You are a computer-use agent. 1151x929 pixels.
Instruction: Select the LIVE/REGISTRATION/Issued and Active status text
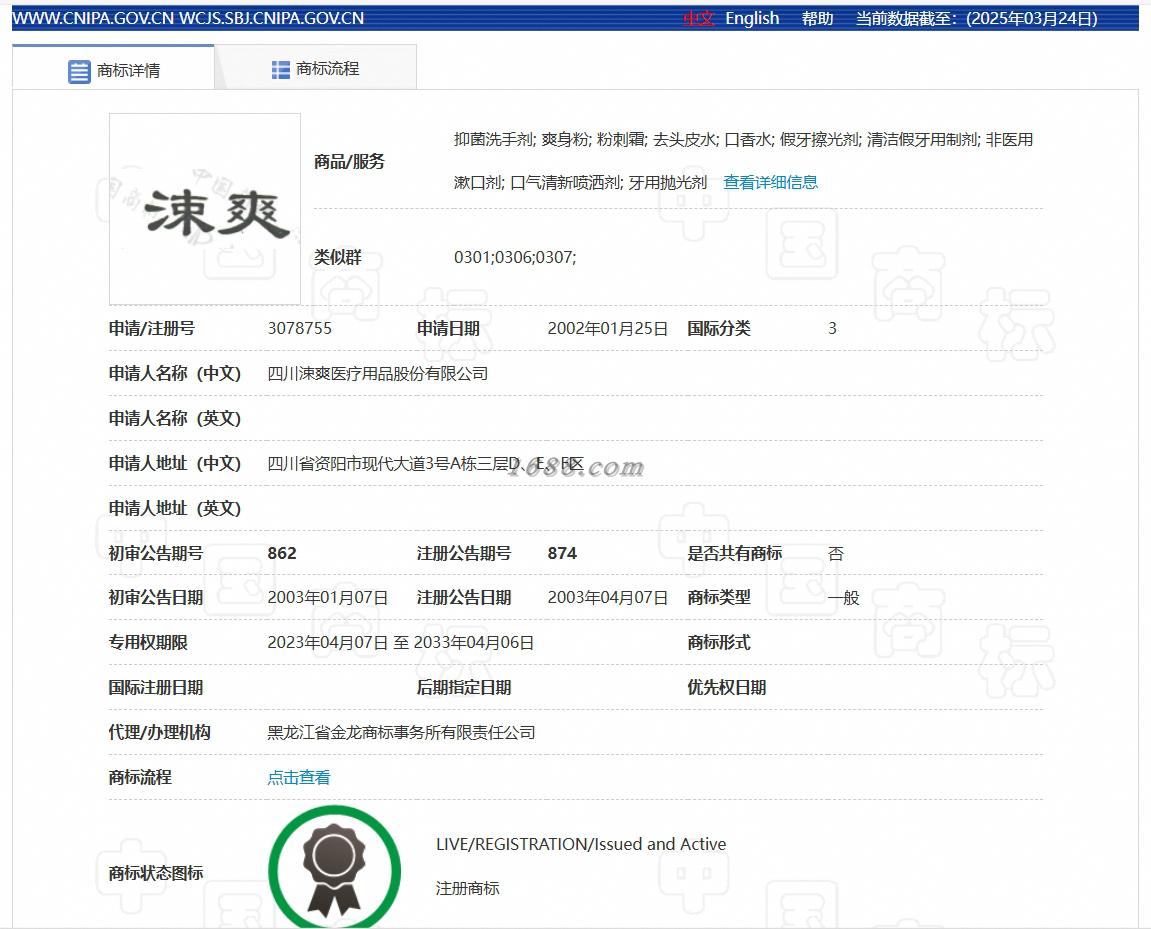point(581,844)
